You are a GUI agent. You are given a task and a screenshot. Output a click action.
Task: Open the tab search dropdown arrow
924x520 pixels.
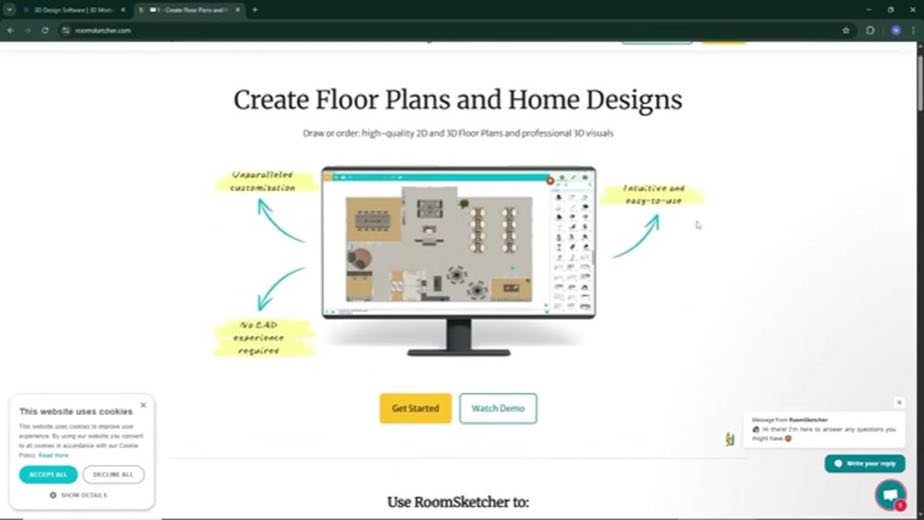9,10
